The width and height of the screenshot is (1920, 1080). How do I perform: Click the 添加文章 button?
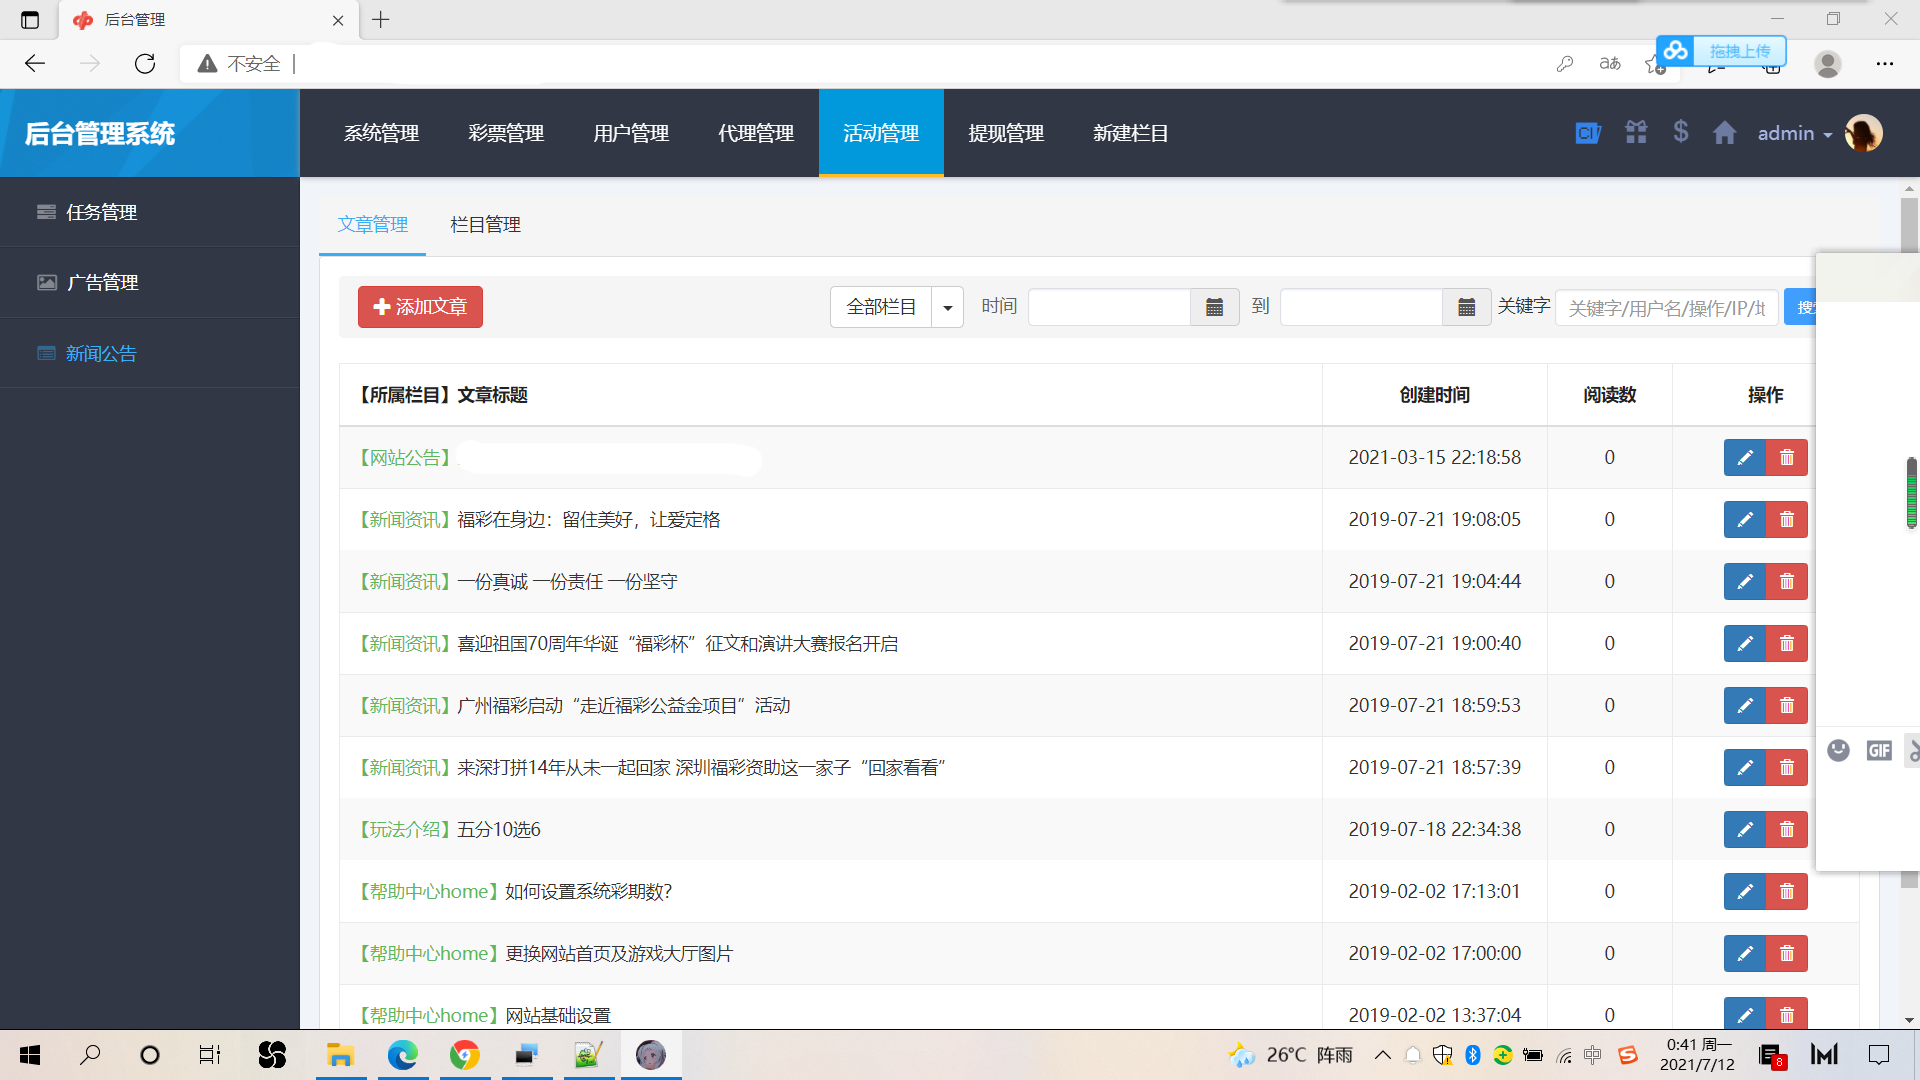coord(420,307)
